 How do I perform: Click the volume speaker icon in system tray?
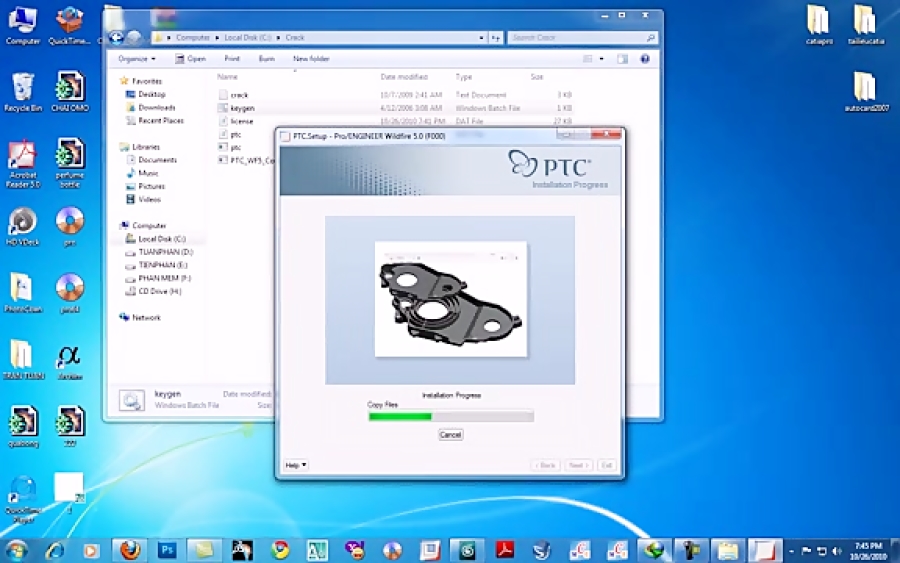click(x=837, y=551)
